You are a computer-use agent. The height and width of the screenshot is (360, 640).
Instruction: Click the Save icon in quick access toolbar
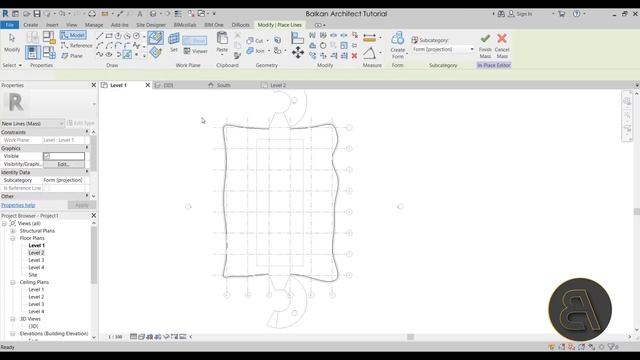[37, 14]
